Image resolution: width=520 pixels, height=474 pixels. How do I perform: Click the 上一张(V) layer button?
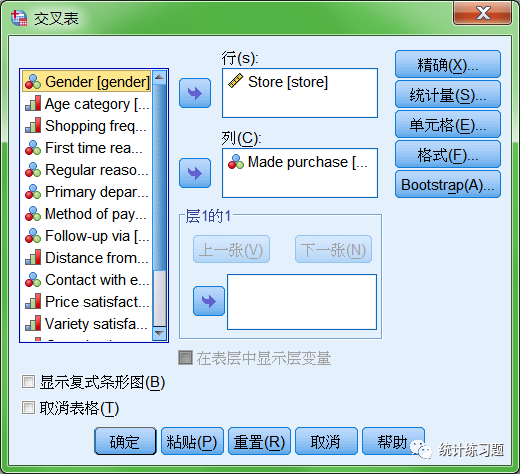(x=231, y=249)
